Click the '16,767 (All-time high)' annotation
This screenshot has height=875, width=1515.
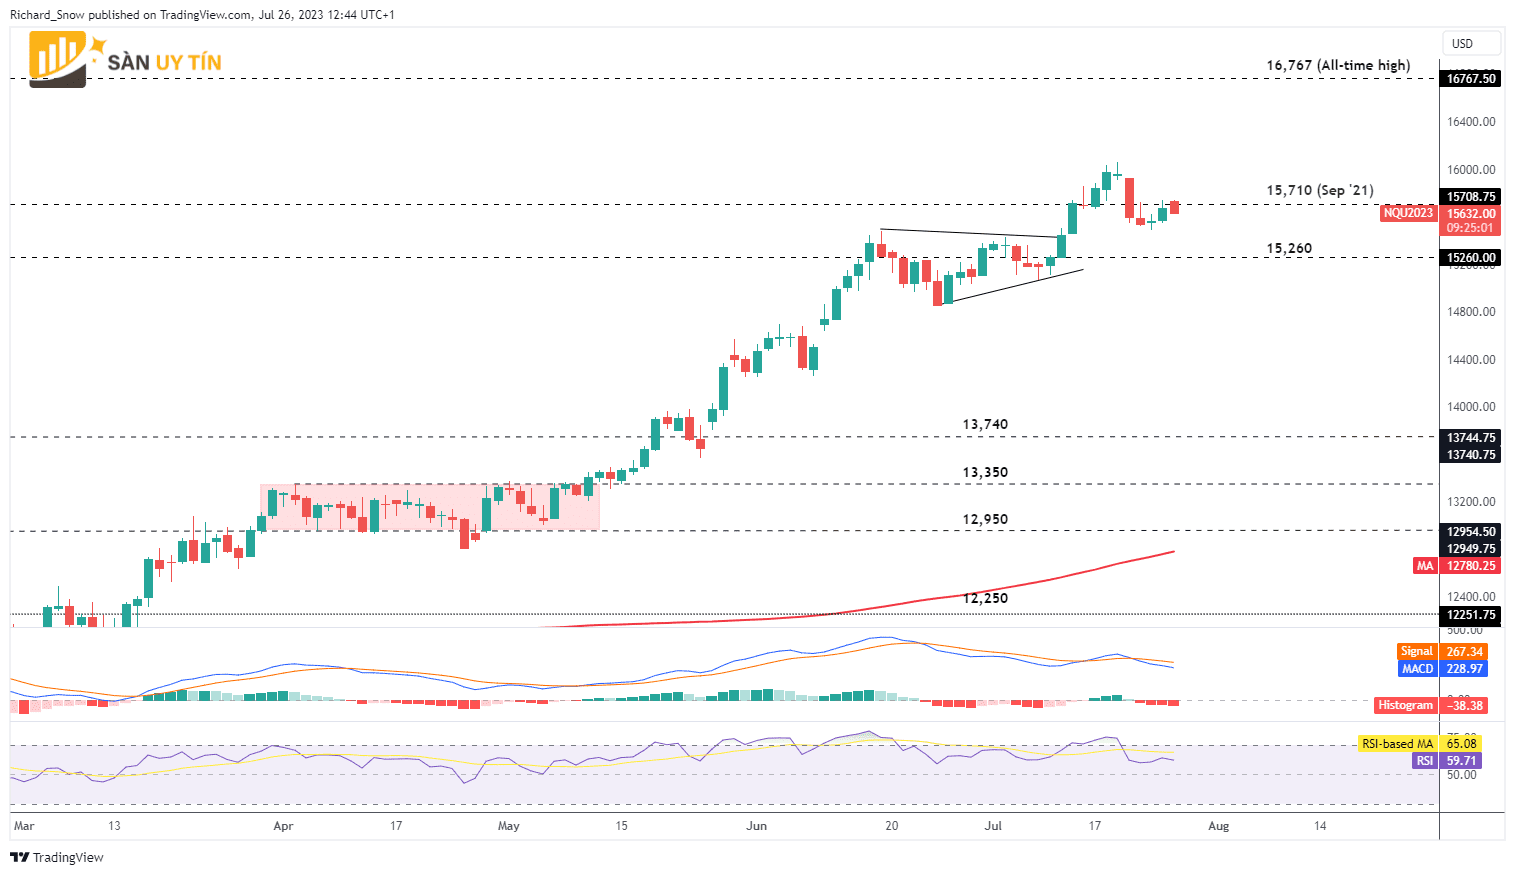pos(1338,65)
